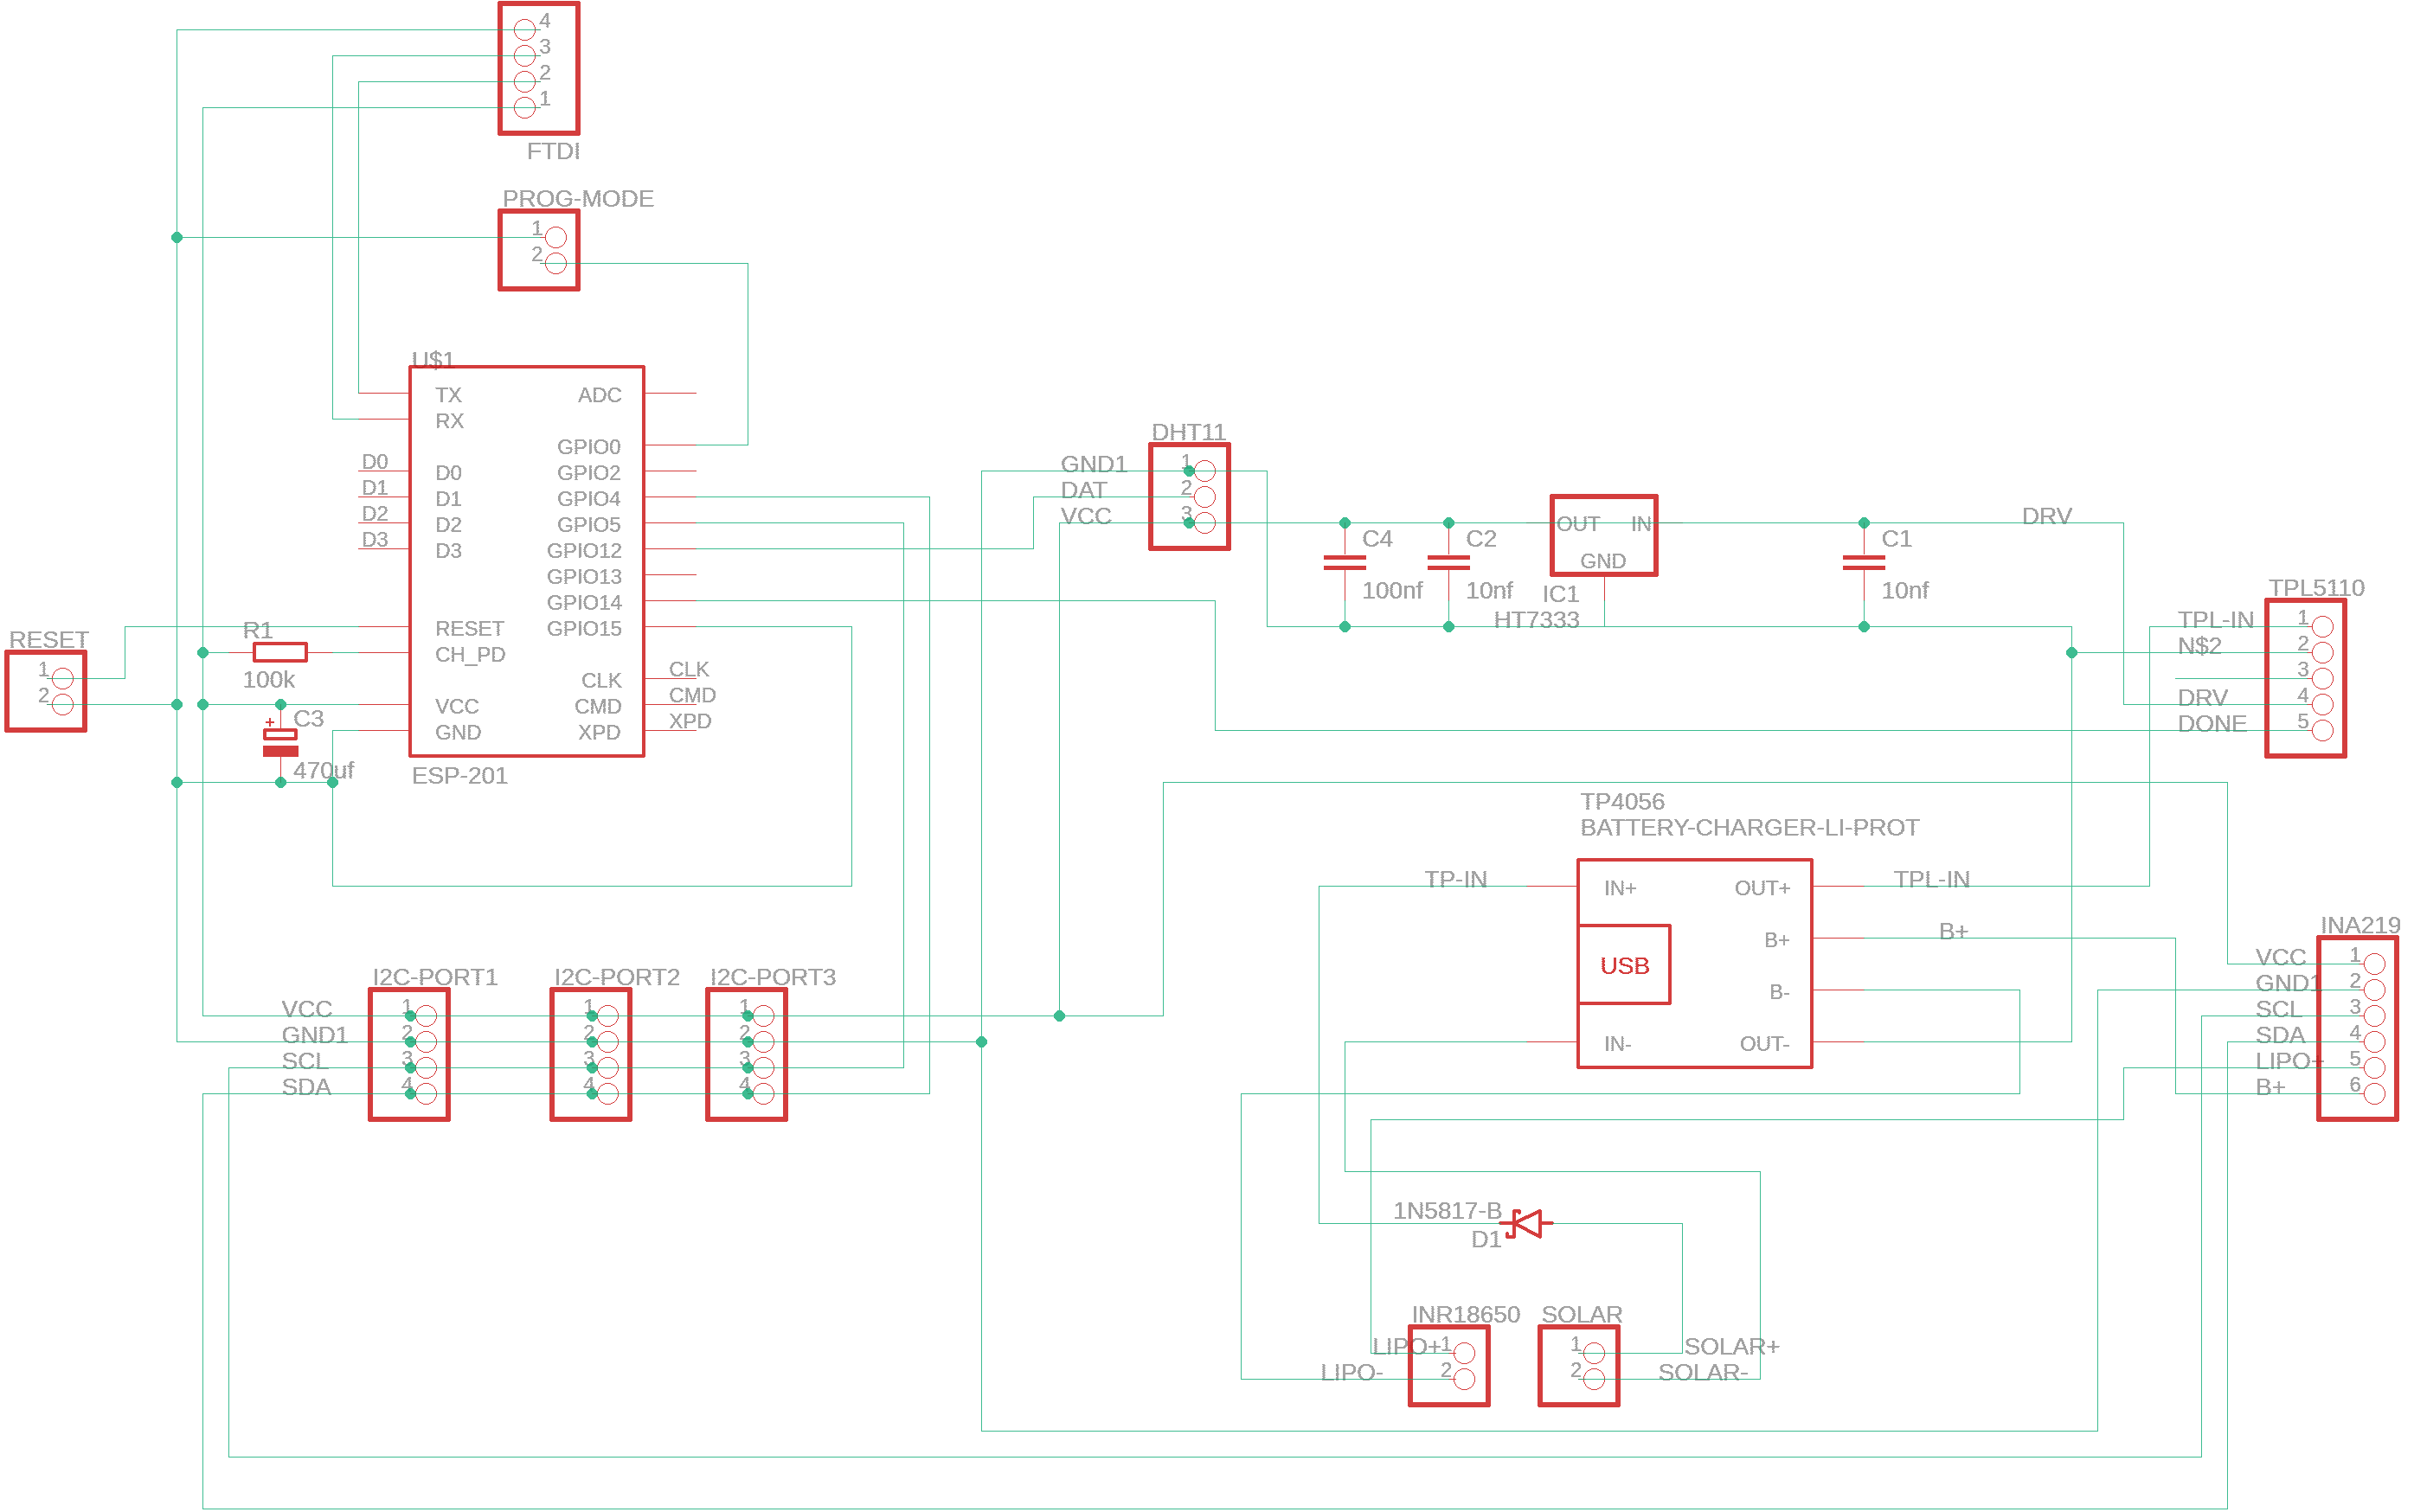Click the R1 100k resistor symbol

click(x=280, y=652)
